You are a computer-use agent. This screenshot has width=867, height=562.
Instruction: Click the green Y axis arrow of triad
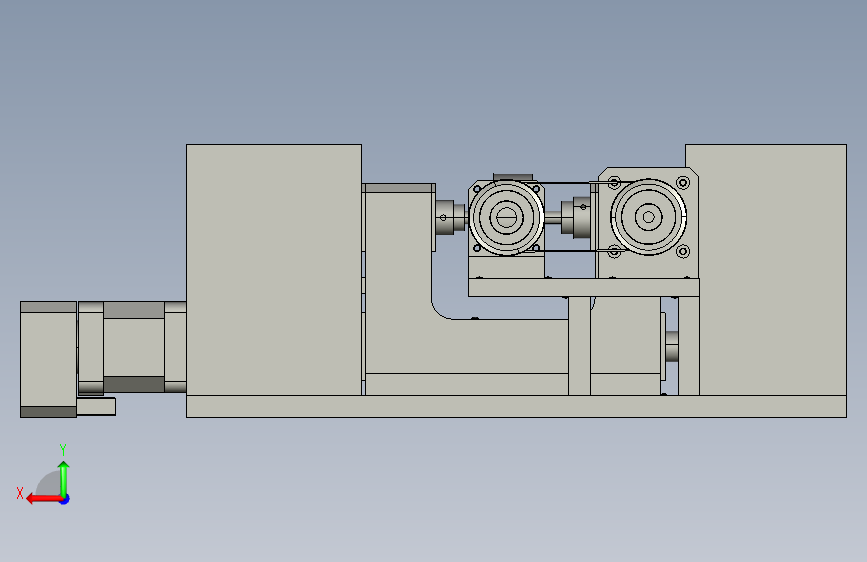click(x=64, y=478)
